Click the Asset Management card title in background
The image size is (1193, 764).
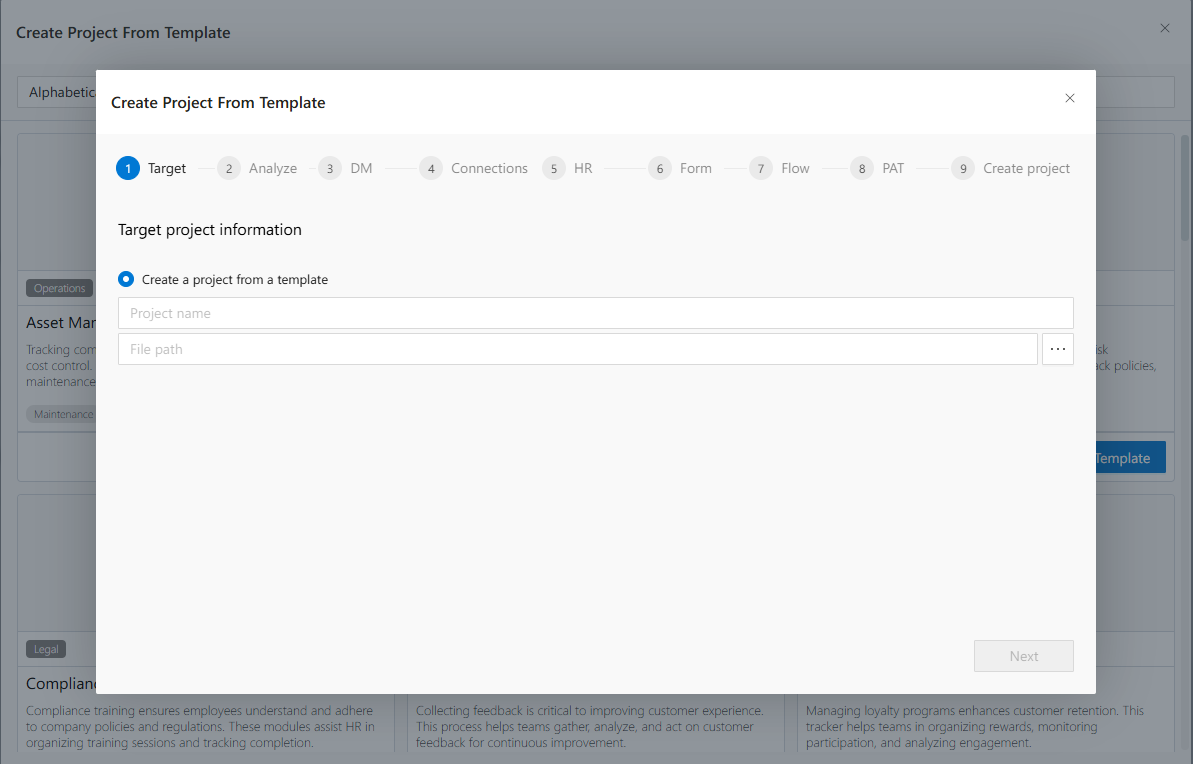point(61,323)
